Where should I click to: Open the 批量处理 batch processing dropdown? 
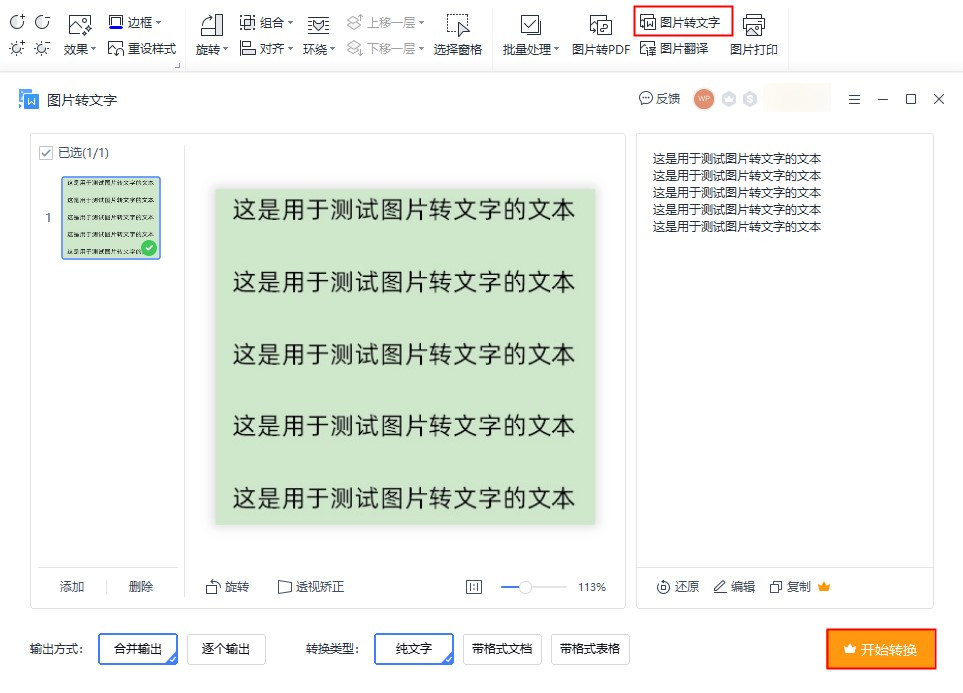[x=531, y=36]
